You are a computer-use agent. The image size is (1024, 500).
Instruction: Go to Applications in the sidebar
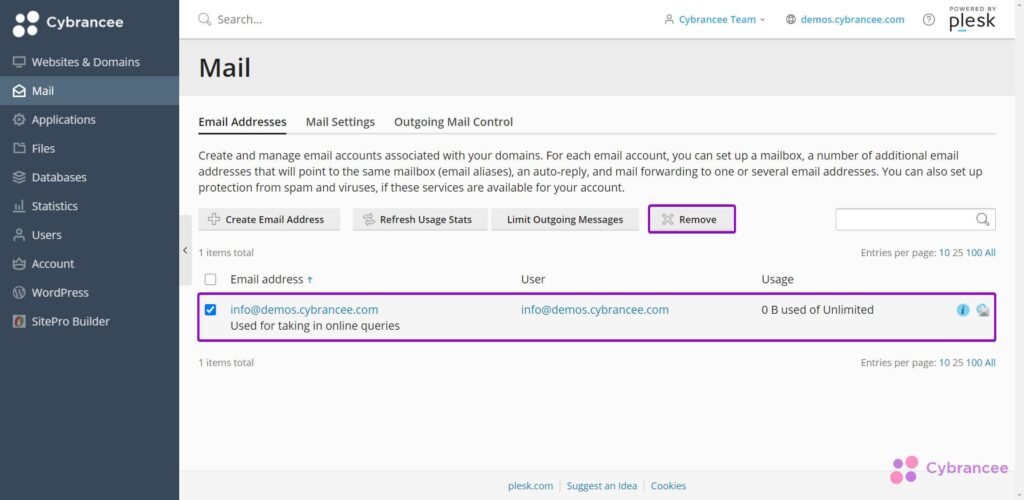(89, 119)
